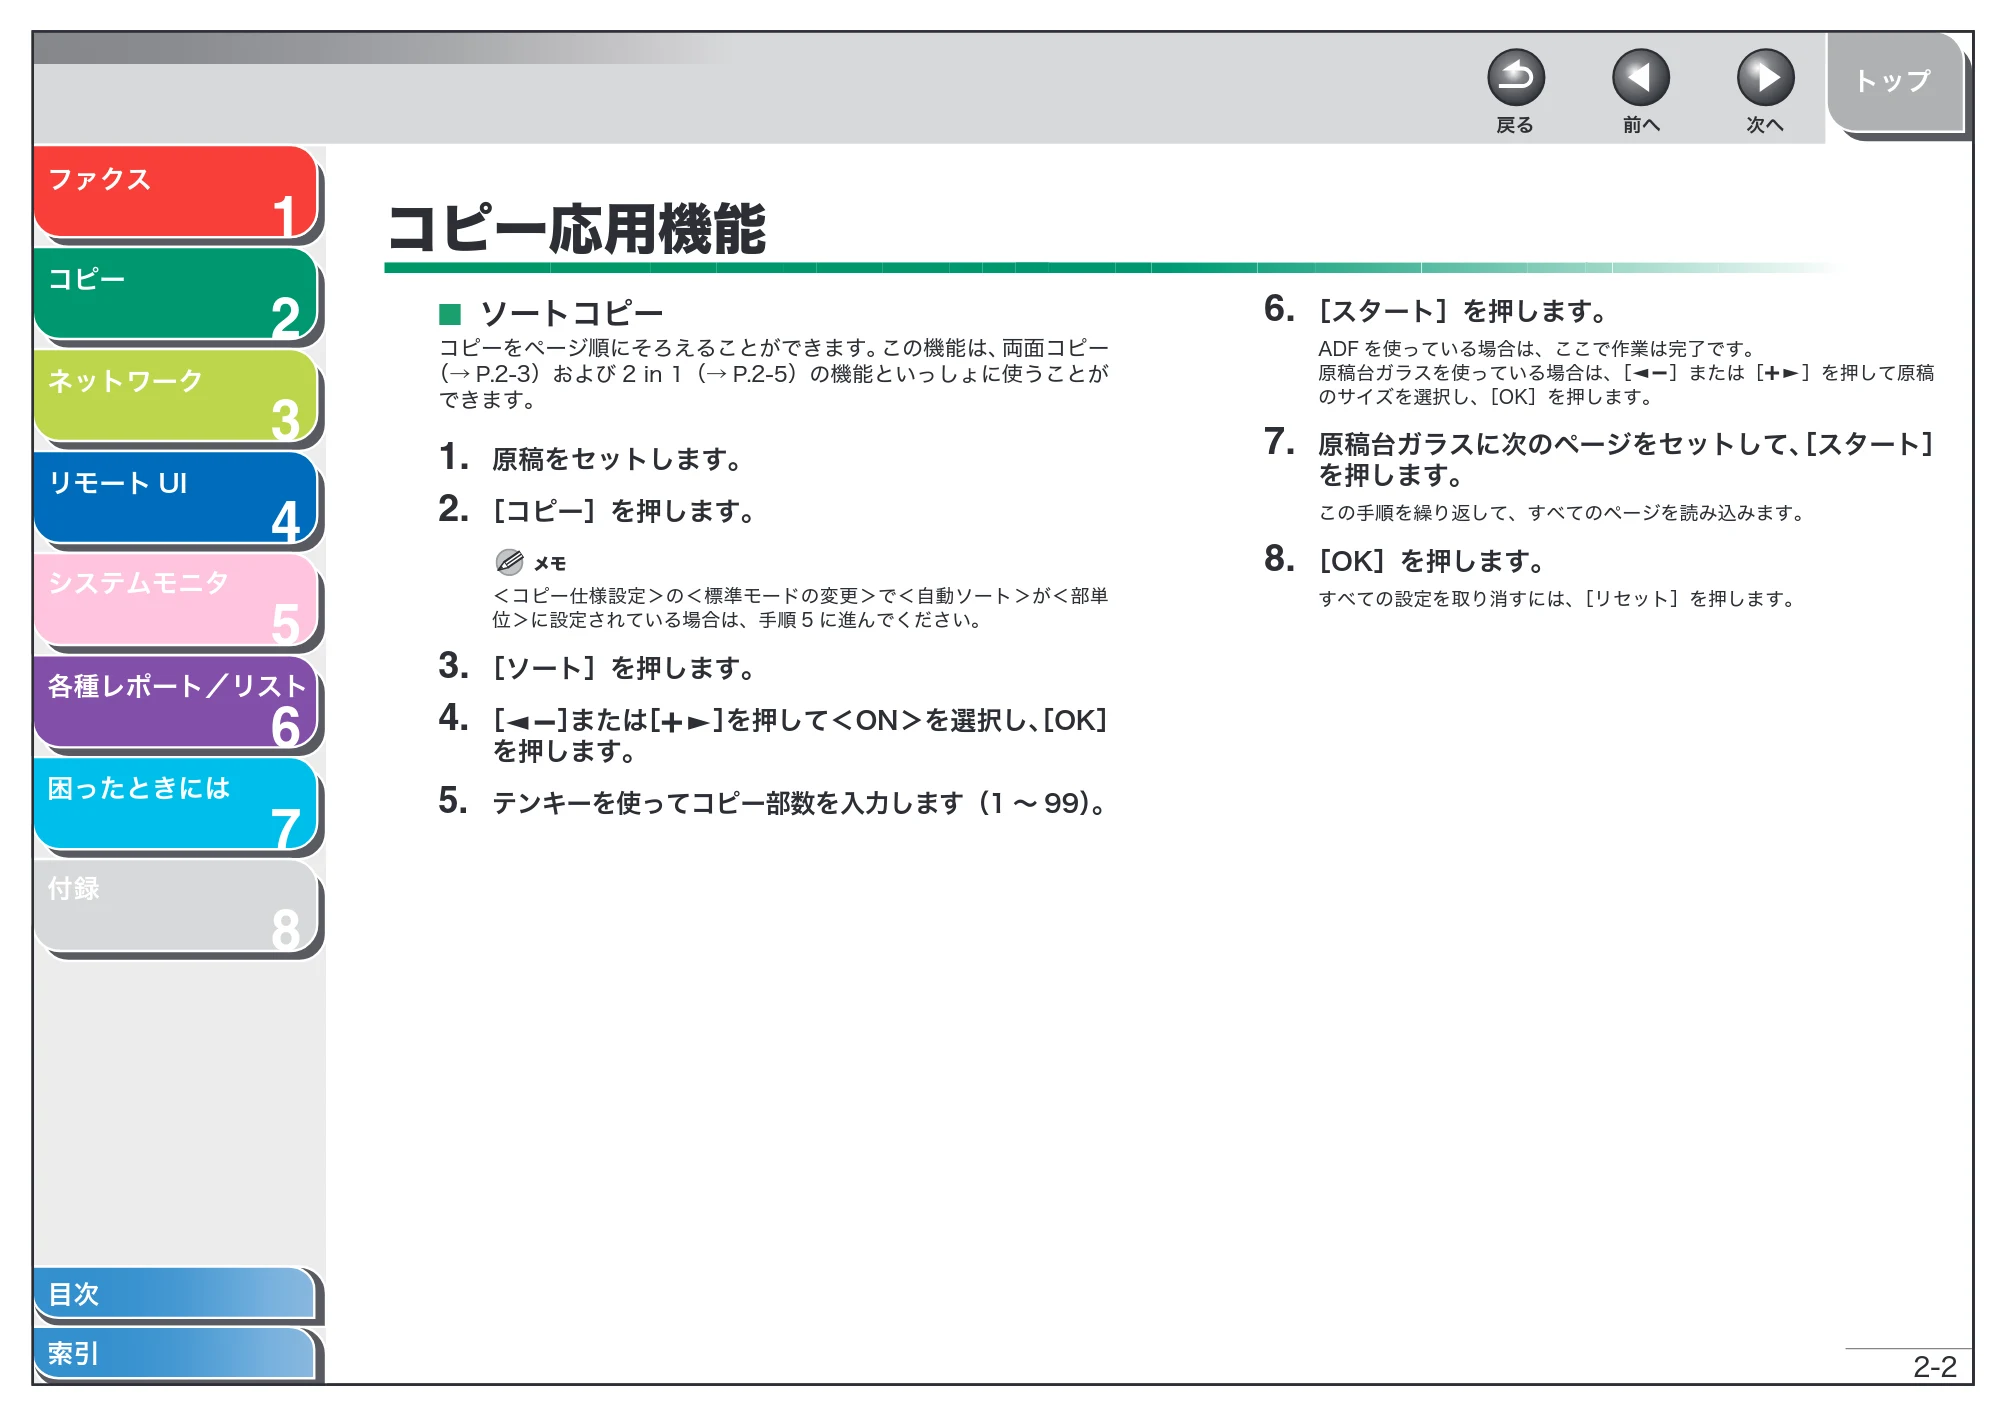Open the ファクス chapter 1 tab
The width and height of the screenshot is (2000, 1415).
tap(176, 192)
